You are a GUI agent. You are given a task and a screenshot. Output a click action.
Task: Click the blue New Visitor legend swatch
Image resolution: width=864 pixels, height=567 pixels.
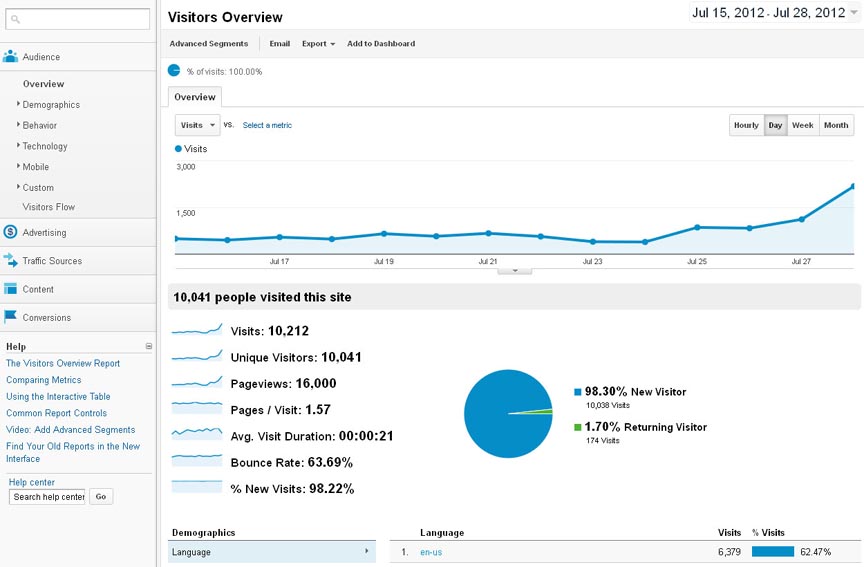click(577, 392)
